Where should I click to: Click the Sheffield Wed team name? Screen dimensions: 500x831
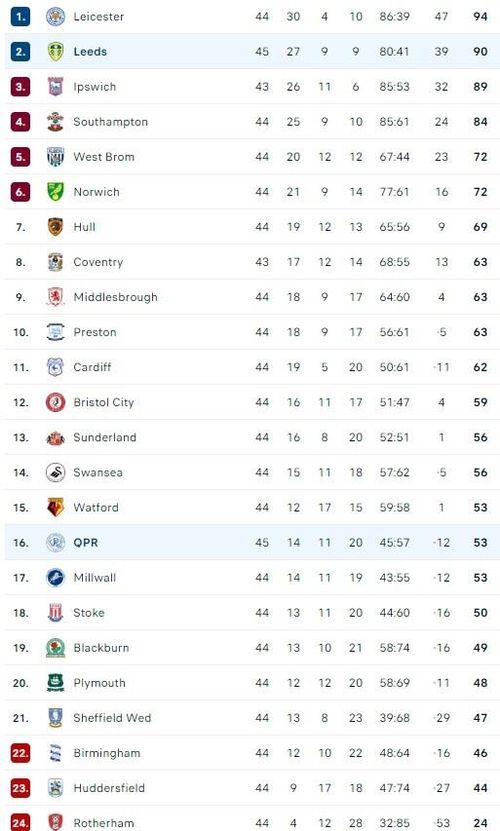coord(112,718)
